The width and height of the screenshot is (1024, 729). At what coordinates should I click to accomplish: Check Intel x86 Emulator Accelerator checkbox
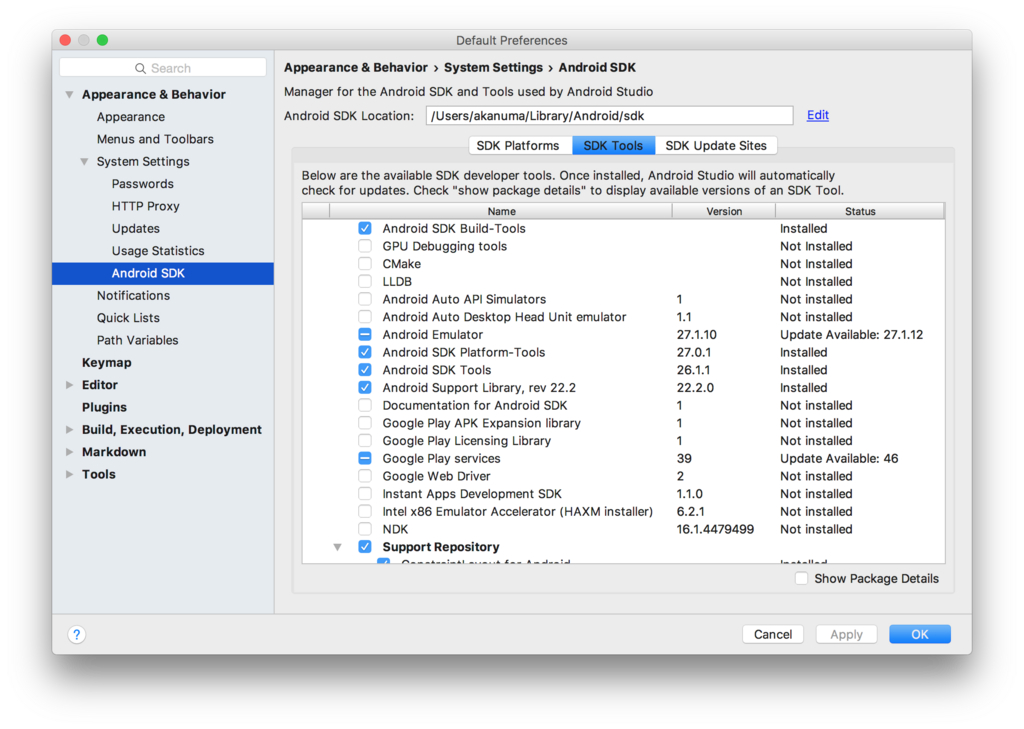coord(365,511)
